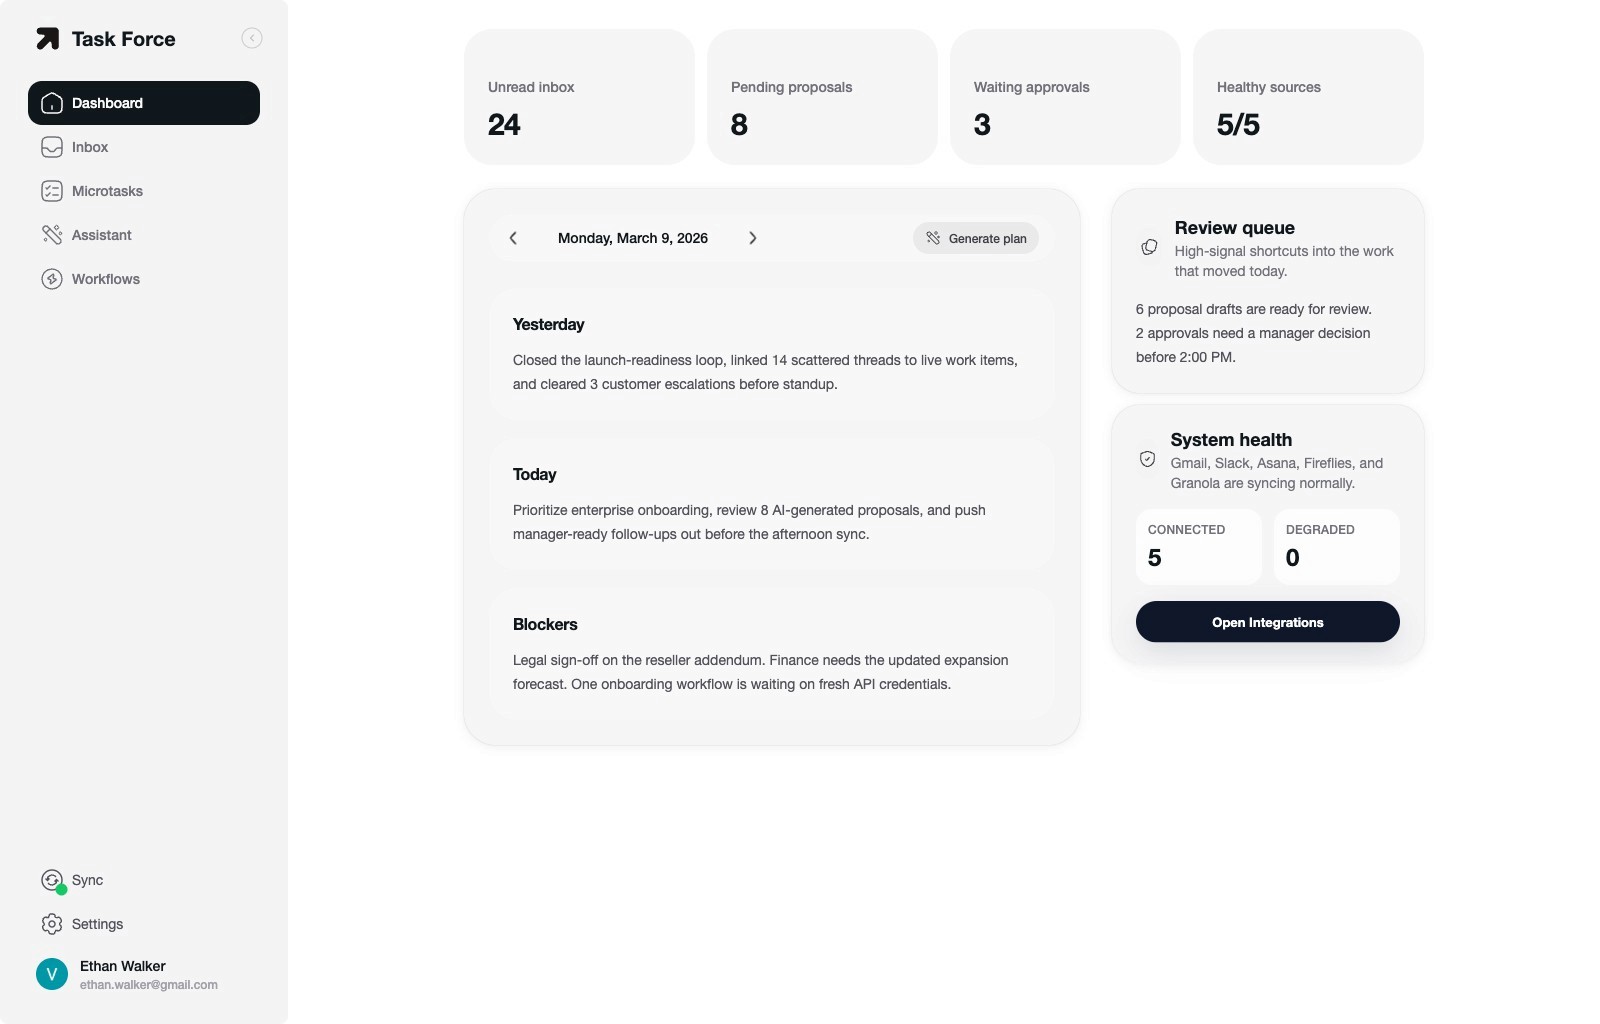Viewport: 1600px width, 1024px height.
Task: Select the Workflows lightning icon
Action: tap(52, 279)
